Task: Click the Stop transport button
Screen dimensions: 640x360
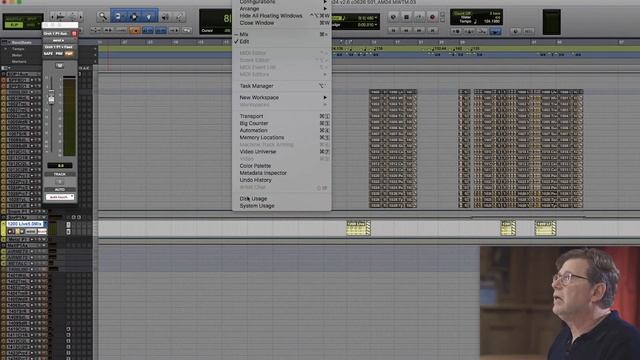Action: (x=406, y=17)
